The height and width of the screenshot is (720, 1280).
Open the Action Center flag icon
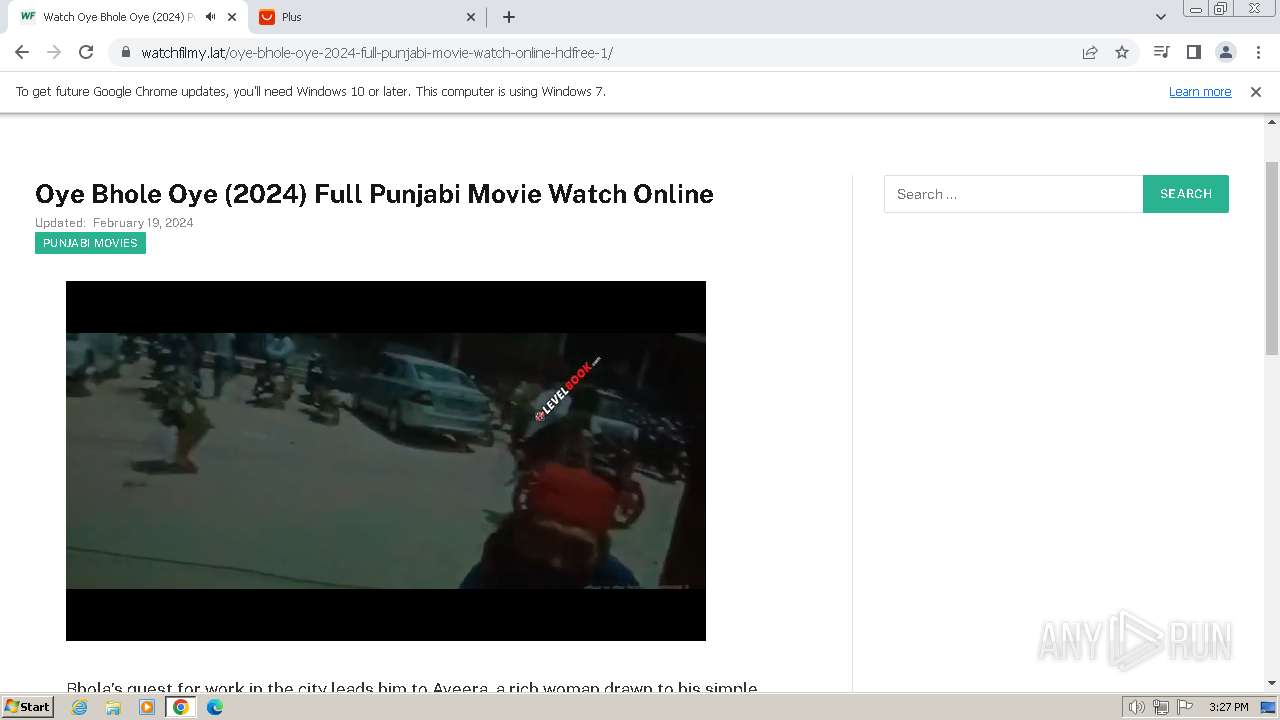(x=1184, y=707)
